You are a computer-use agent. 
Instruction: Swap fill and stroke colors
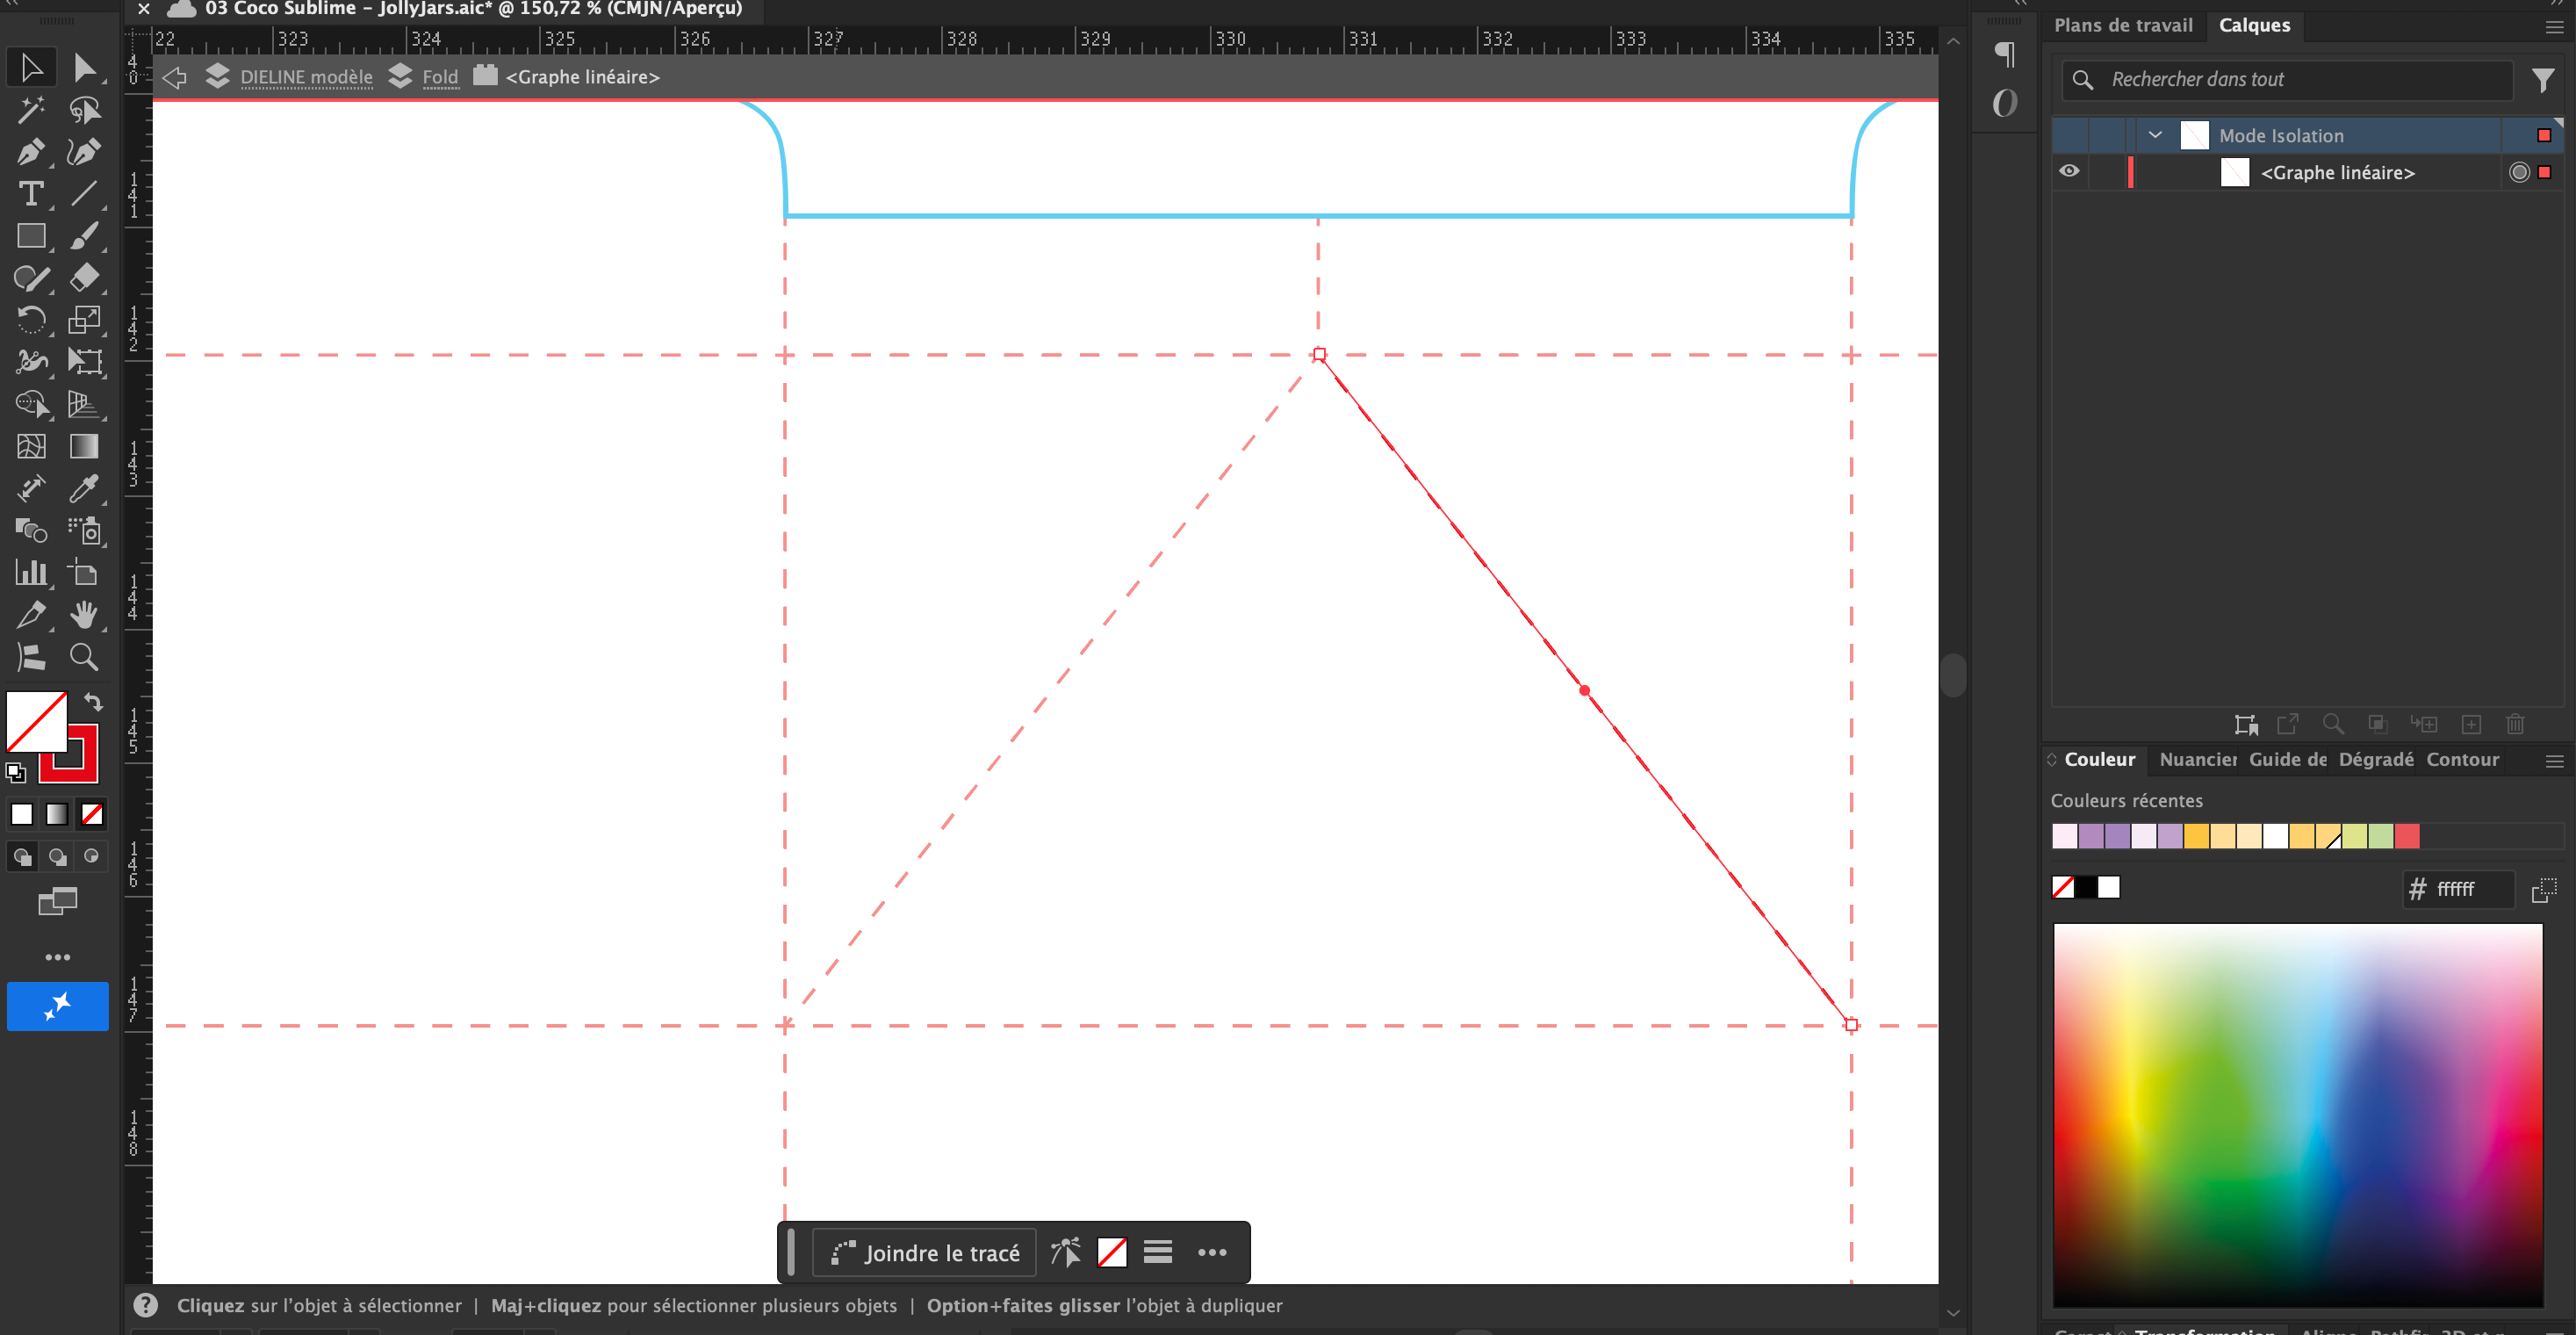click(x=93, y=702)
